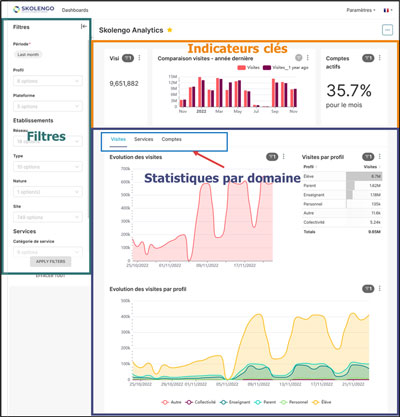The width and height of the screenshot is (400, 417).
Task: Select the Collectivité row in Visites par profil
Action: click(x=342, y=222)
